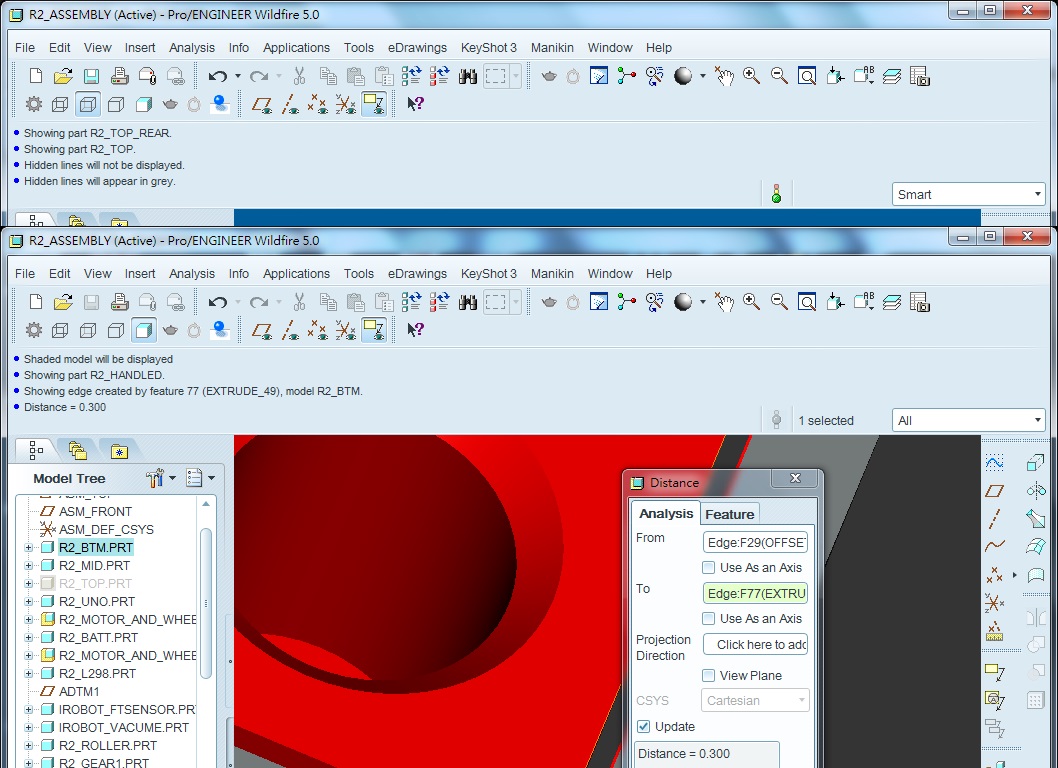Screen dimensions: 1058x768
Task: Open eDrawings menu in back window
Action: tap(417, 47)
